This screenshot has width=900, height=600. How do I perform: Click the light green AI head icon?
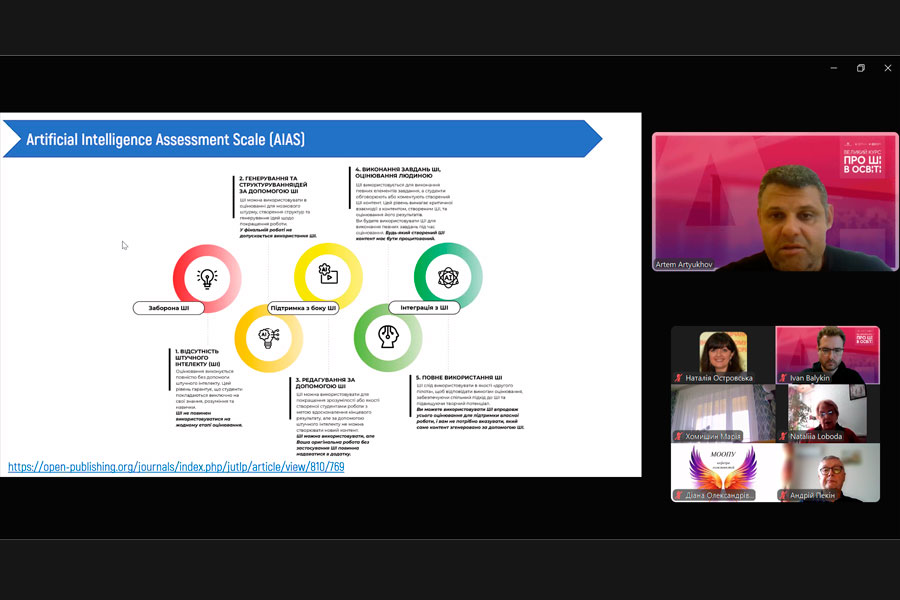(388, 337)
